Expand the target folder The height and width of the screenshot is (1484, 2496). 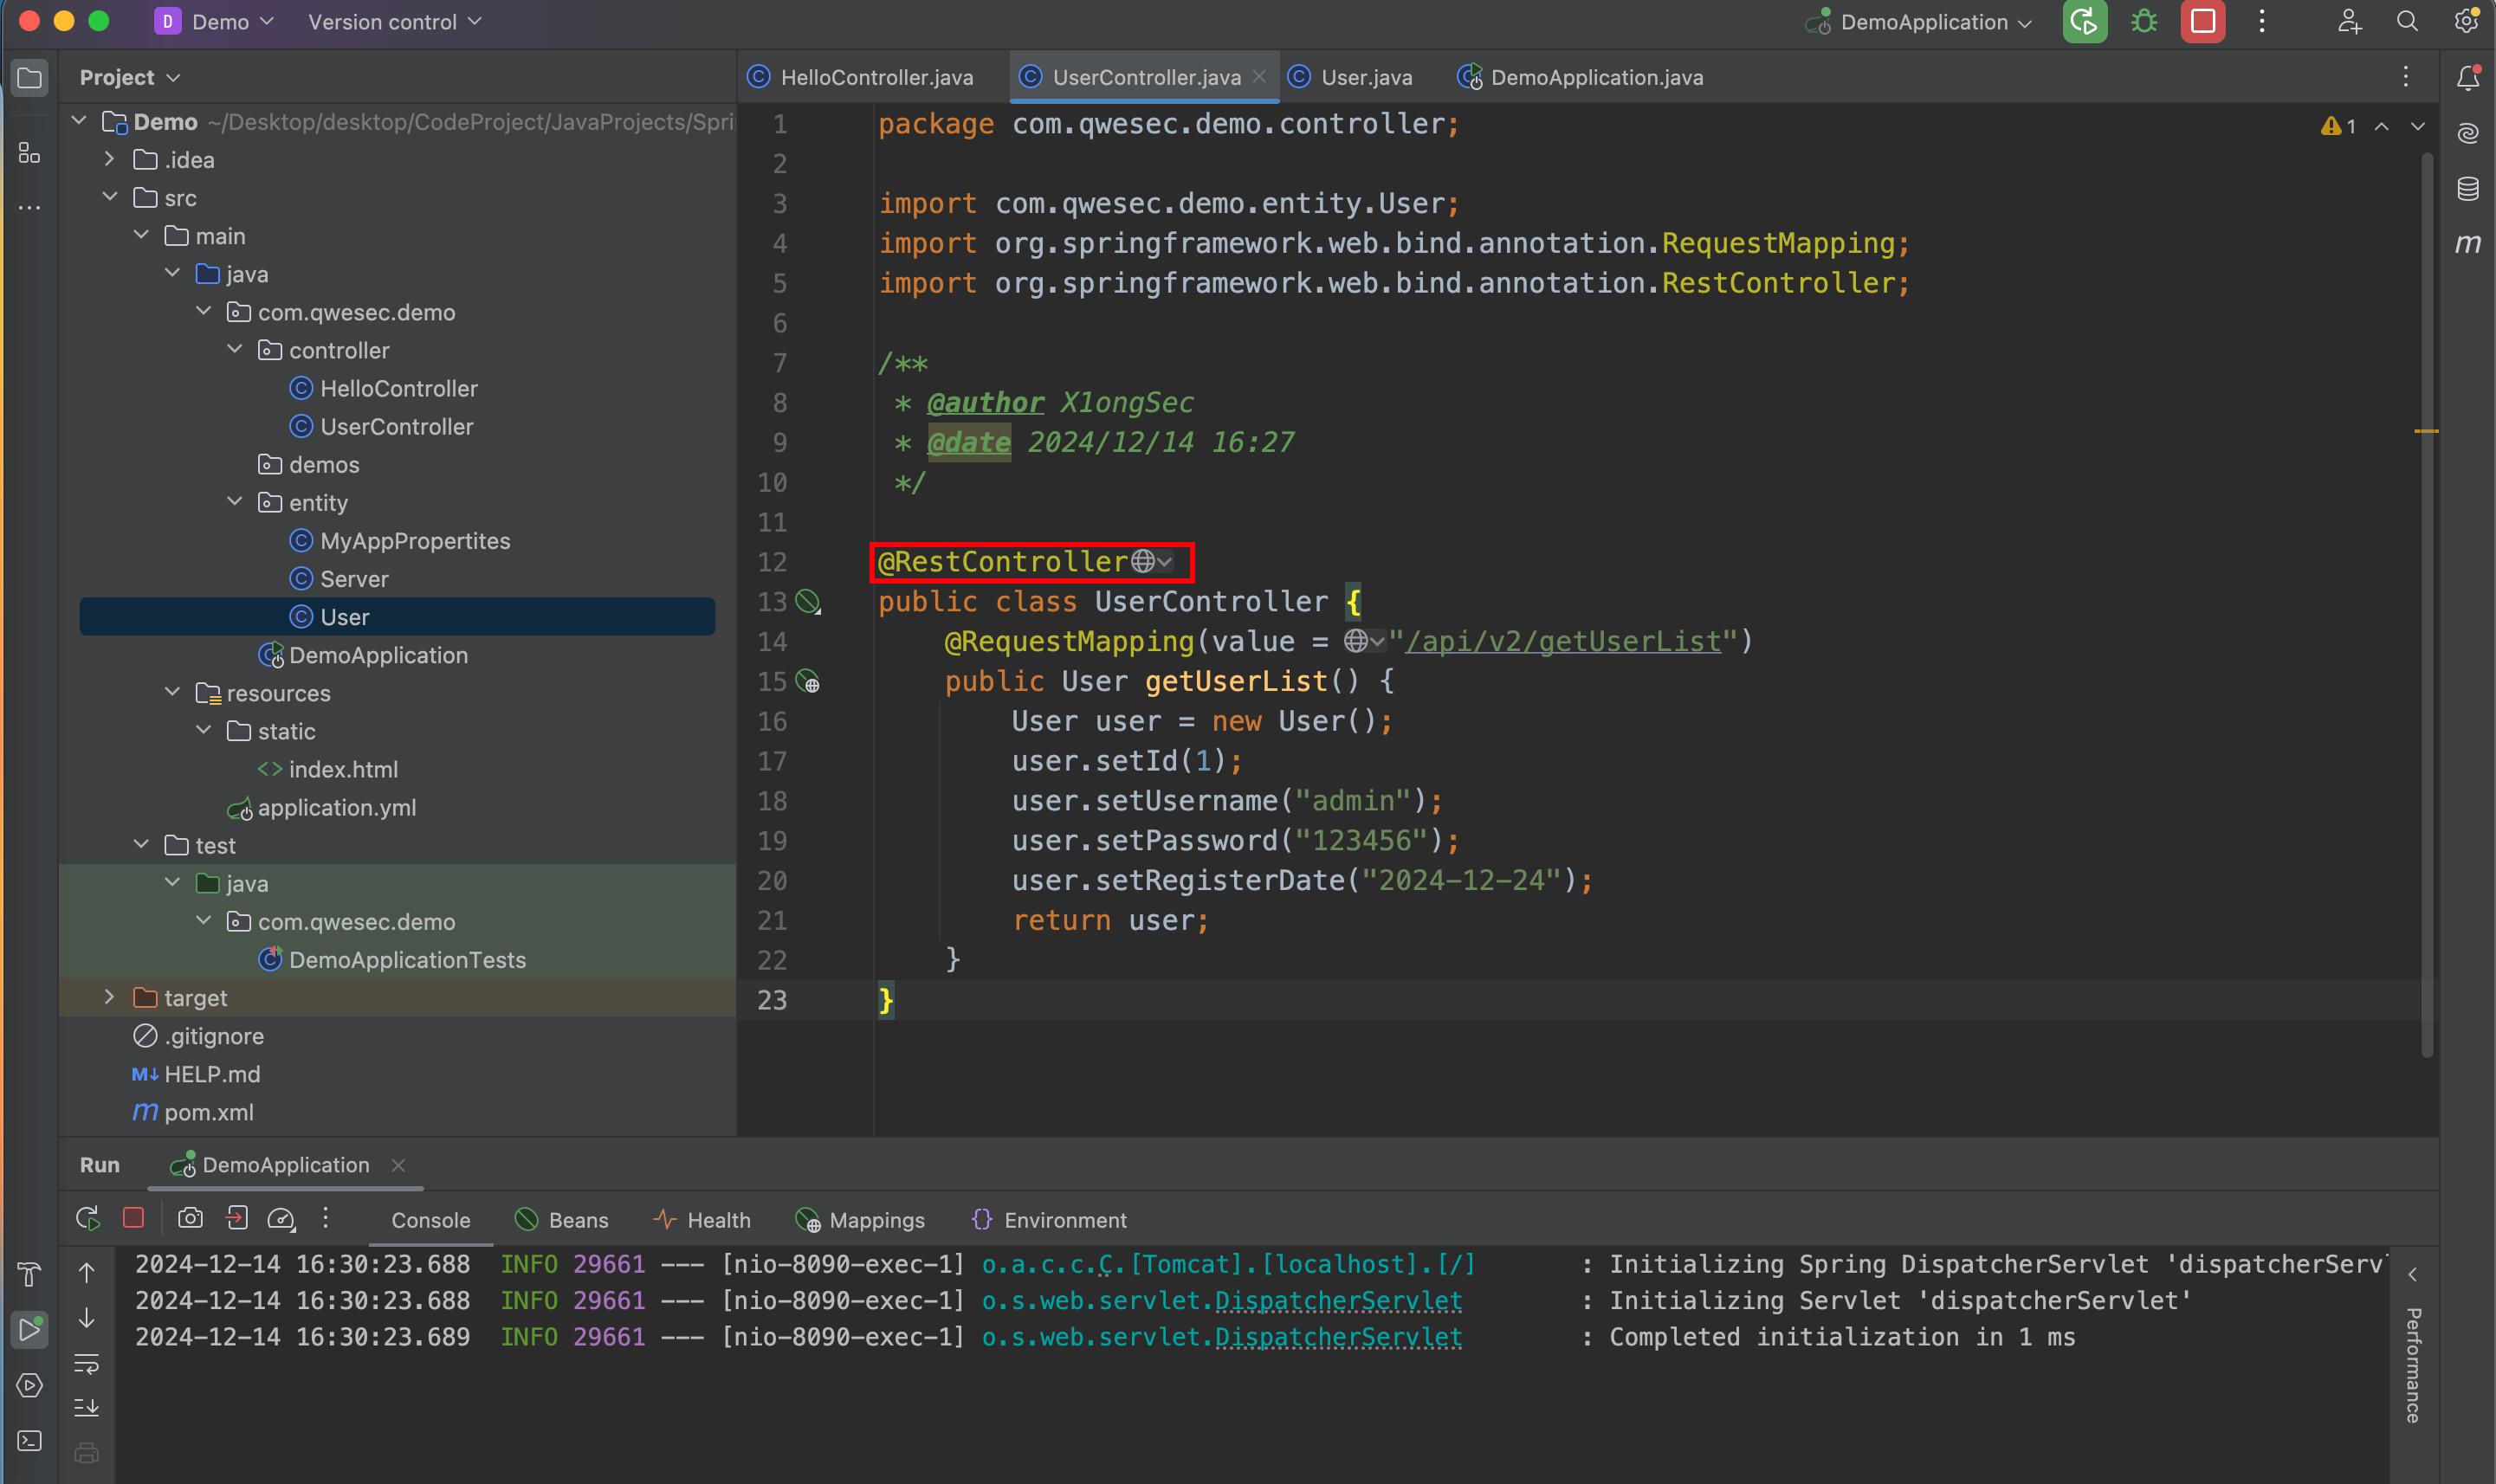109,997
